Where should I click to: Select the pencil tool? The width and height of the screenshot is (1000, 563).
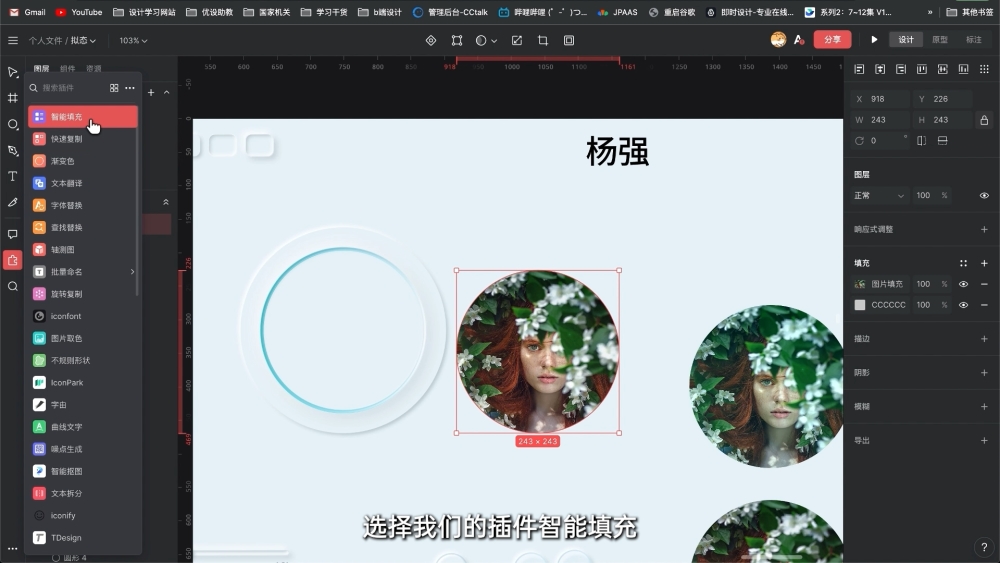(13, 202)
